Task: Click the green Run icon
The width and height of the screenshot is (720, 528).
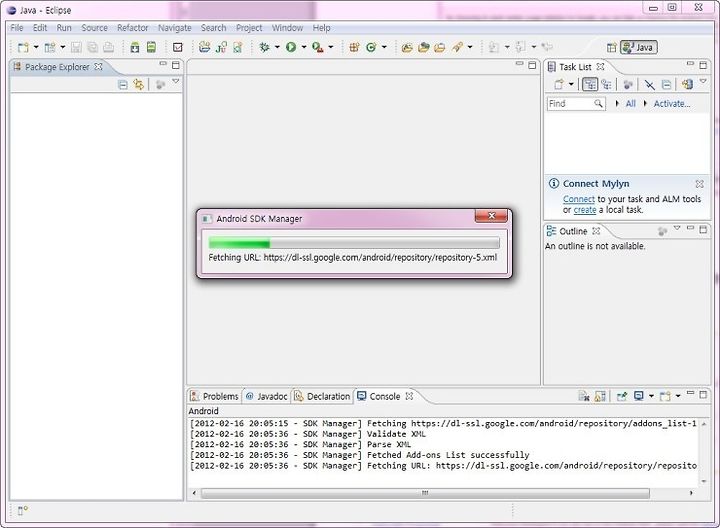Action: [x=291, y=47]
